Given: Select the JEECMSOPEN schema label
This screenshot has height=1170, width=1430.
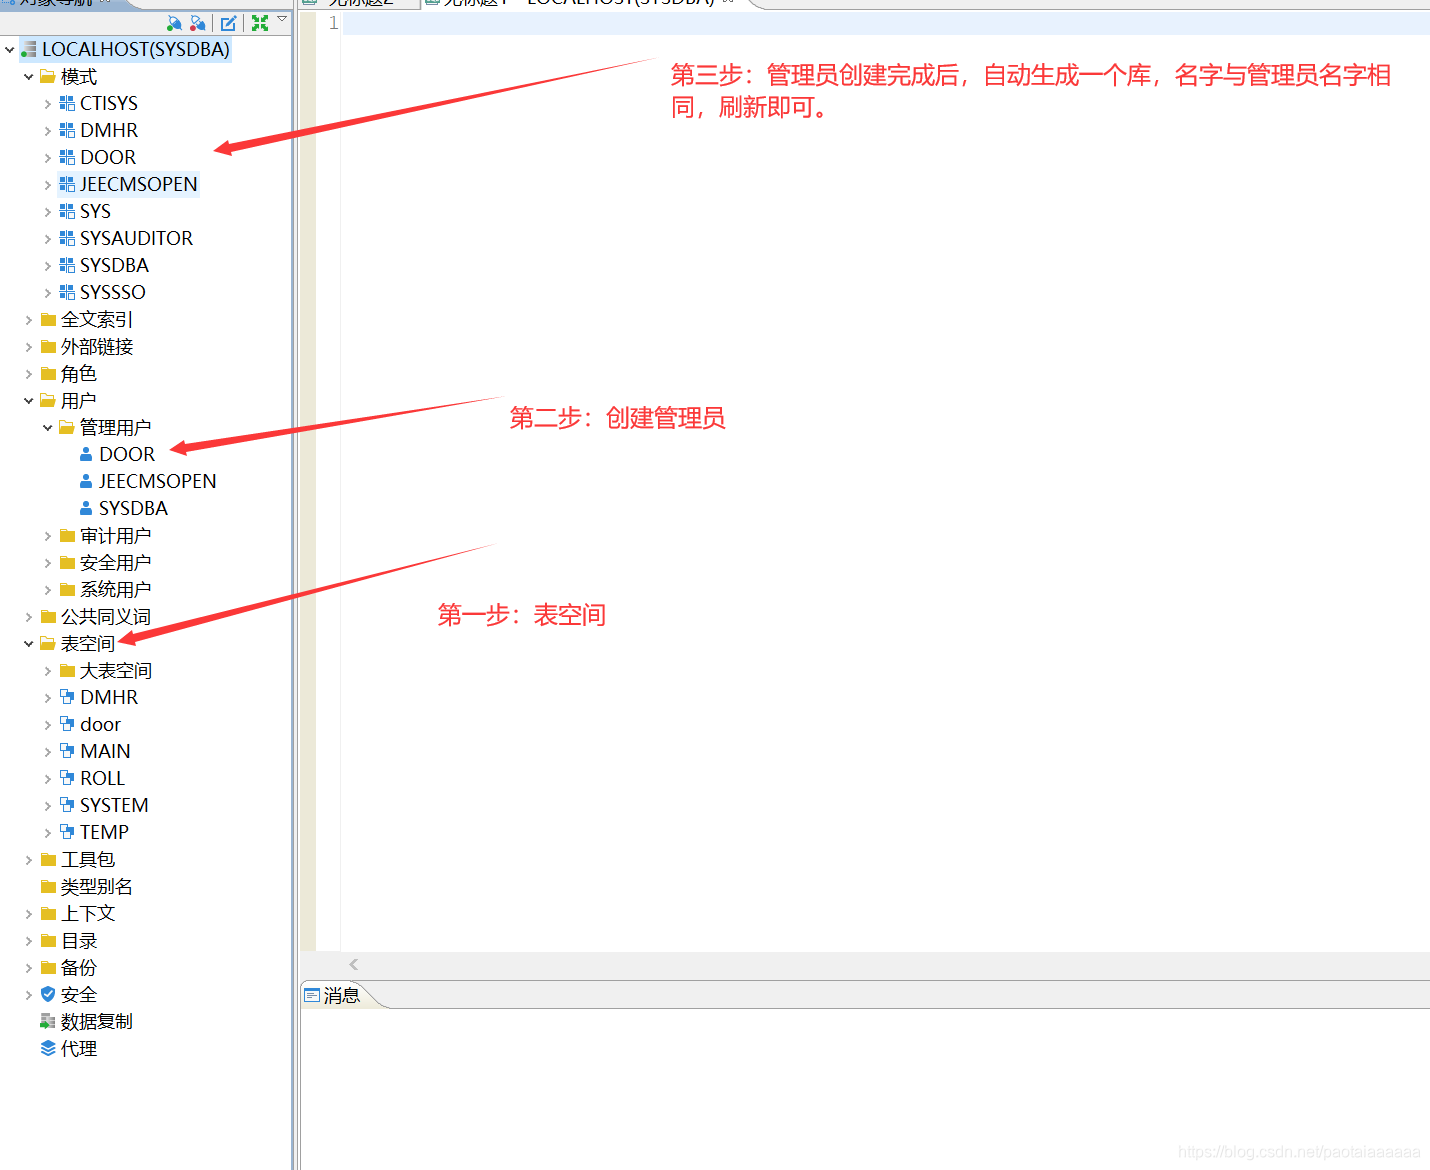Looking at the screenshot, I should (139, 184).
